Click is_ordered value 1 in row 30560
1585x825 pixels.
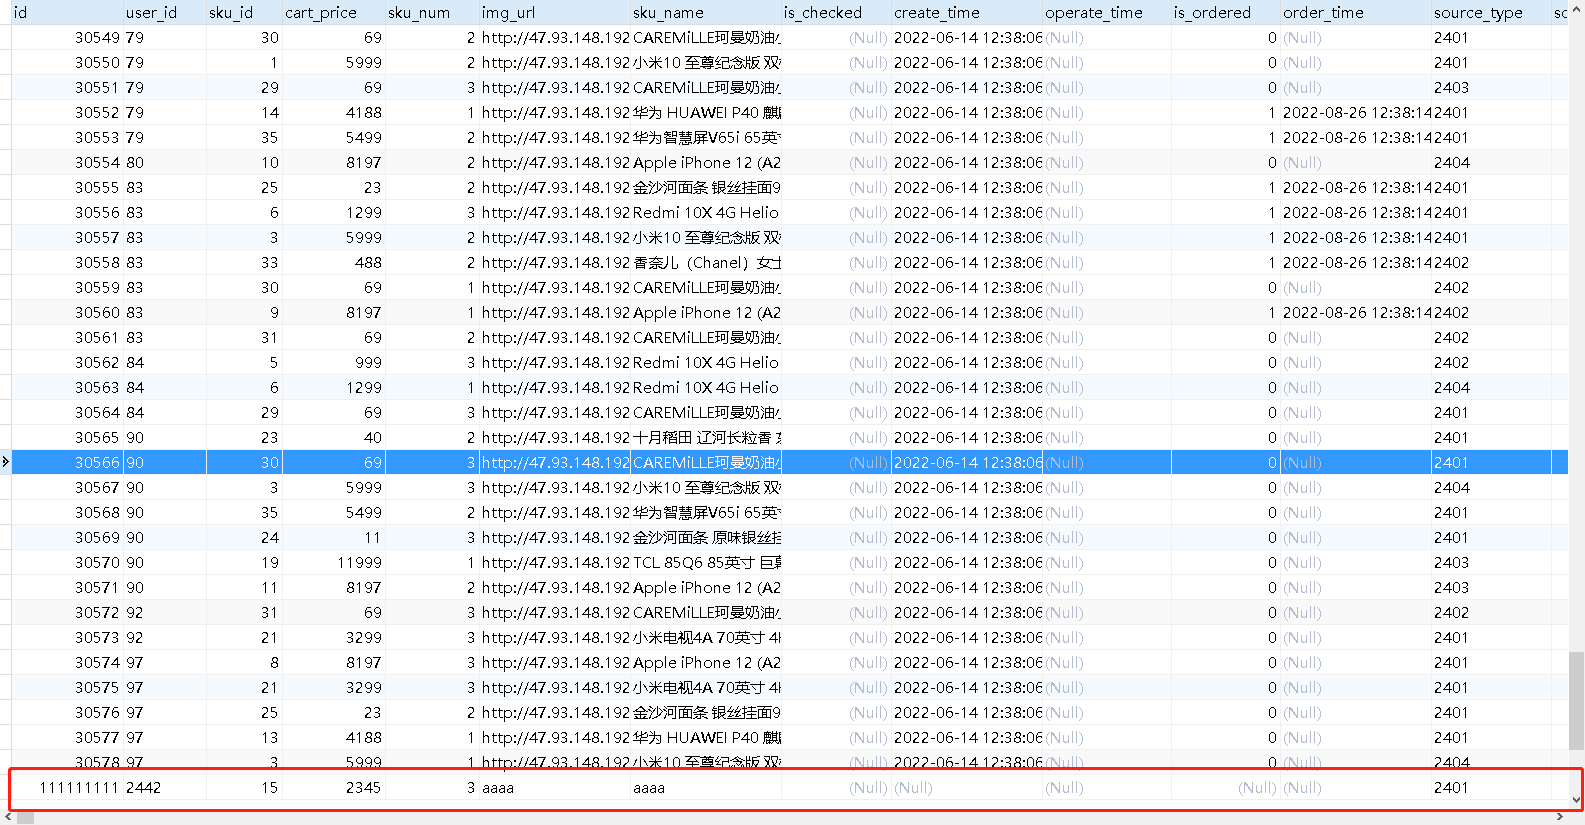tap(1225, 312)
